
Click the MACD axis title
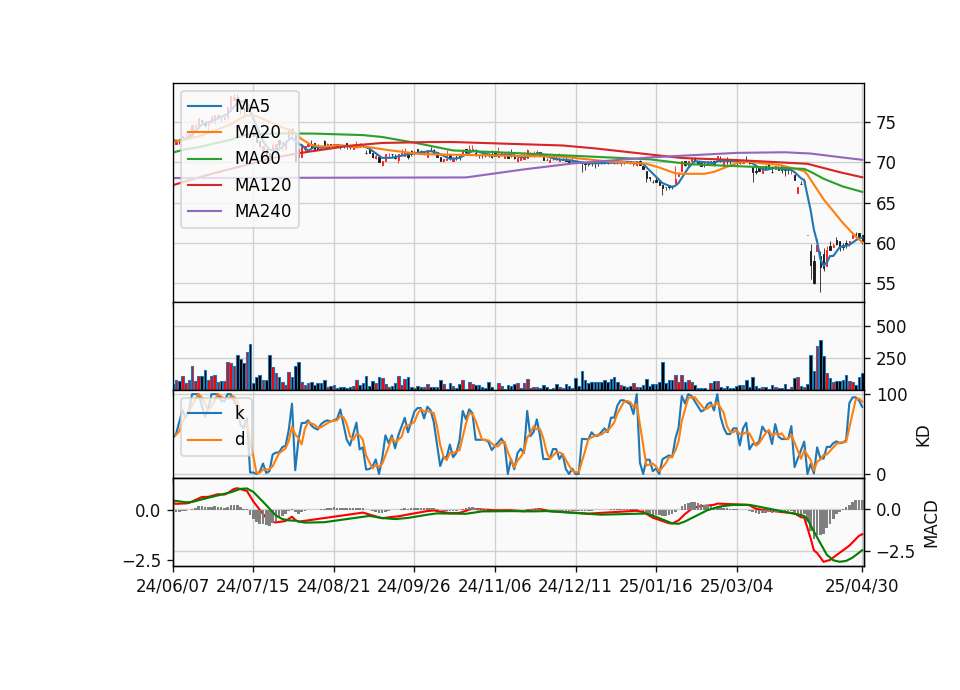931,525
